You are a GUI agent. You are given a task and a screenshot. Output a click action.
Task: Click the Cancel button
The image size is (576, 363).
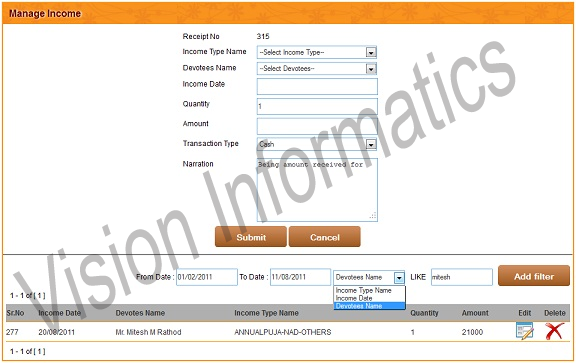[325, 237]
